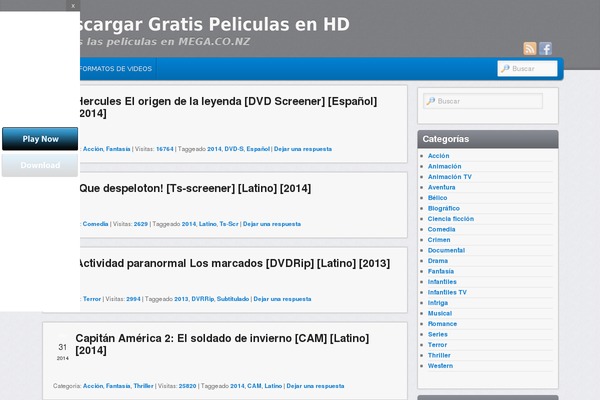Click the Subtitulado tag on Actividad paranormal post
Screen dimensions: 600x400
233,299
